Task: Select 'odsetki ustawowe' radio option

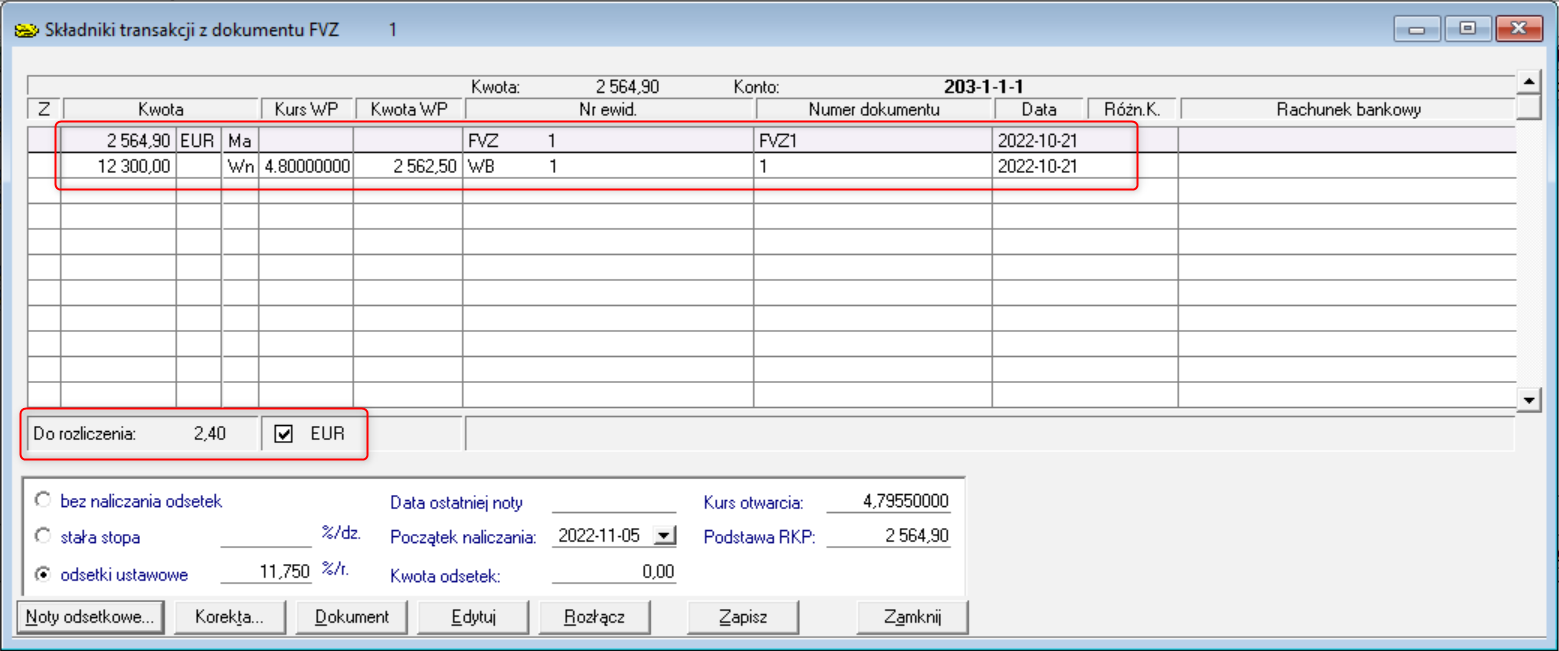Action: click(43, 574)
